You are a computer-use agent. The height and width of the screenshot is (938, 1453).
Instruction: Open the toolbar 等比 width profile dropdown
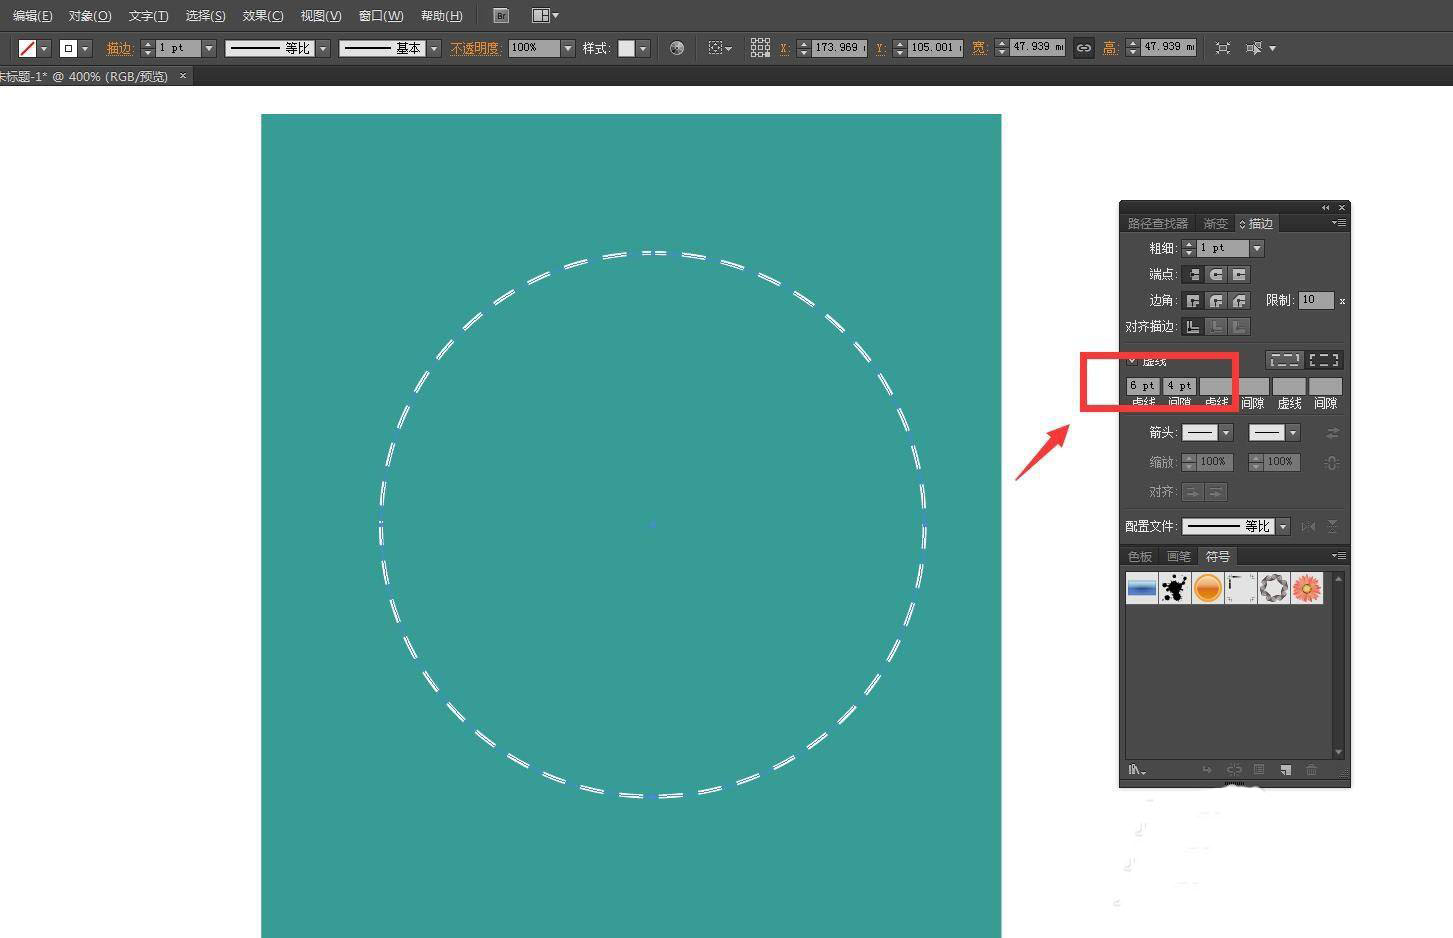coord(323,48)
